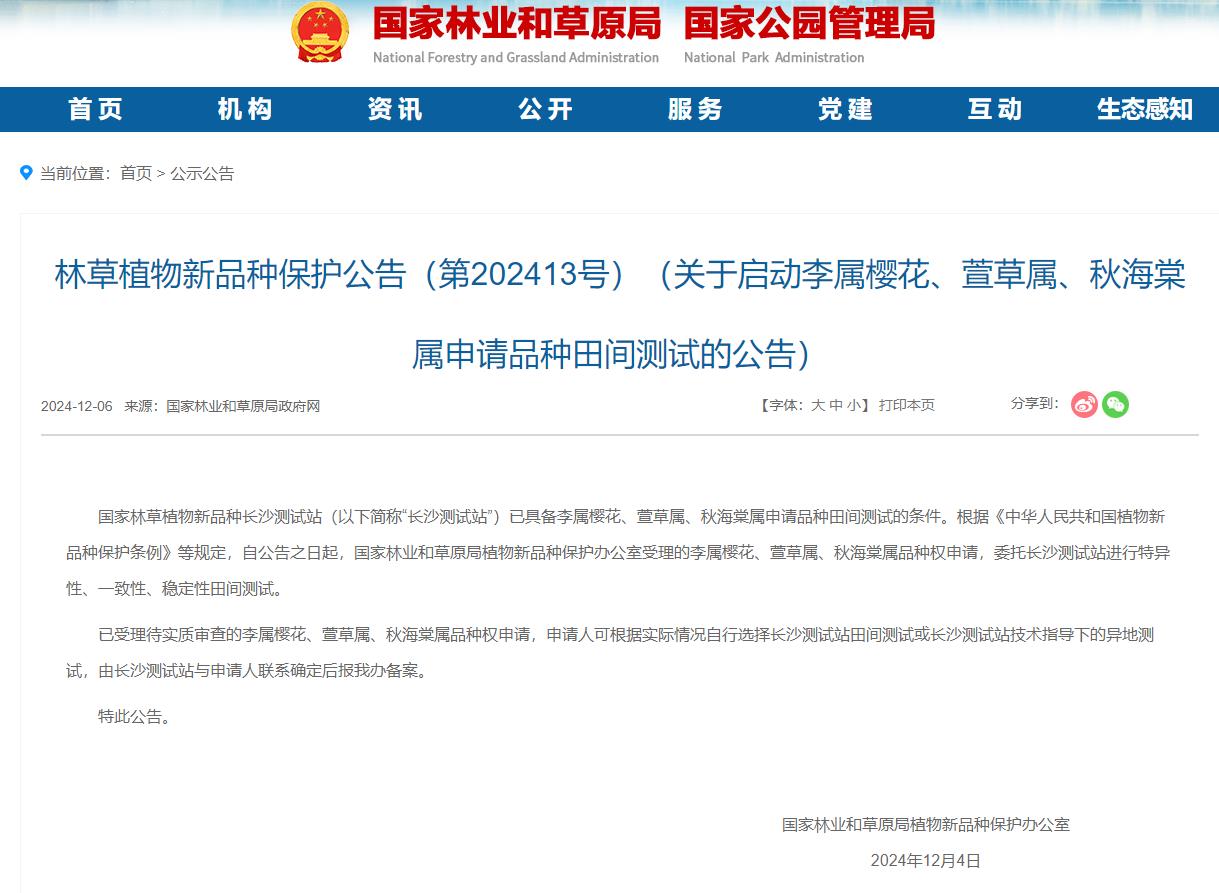
Task: Share the announcement to WeChat
Action: 1115,404
